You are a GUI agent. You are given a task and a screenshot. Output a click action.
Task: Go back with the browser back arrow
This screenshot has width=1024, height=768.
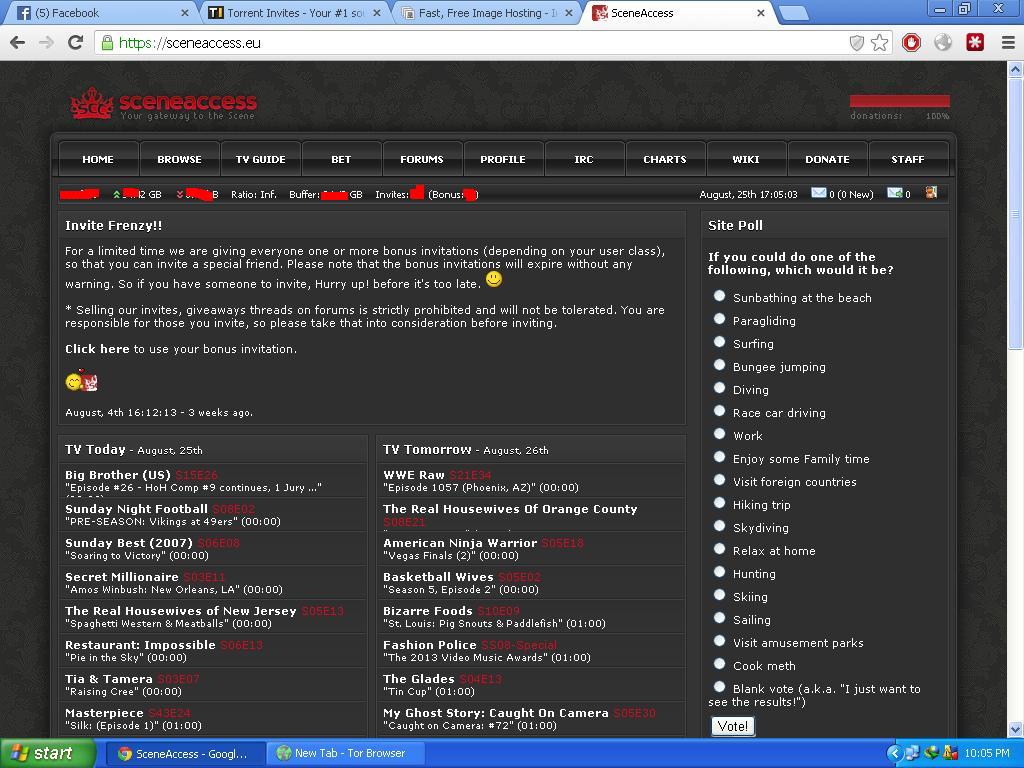coord(18,42)
